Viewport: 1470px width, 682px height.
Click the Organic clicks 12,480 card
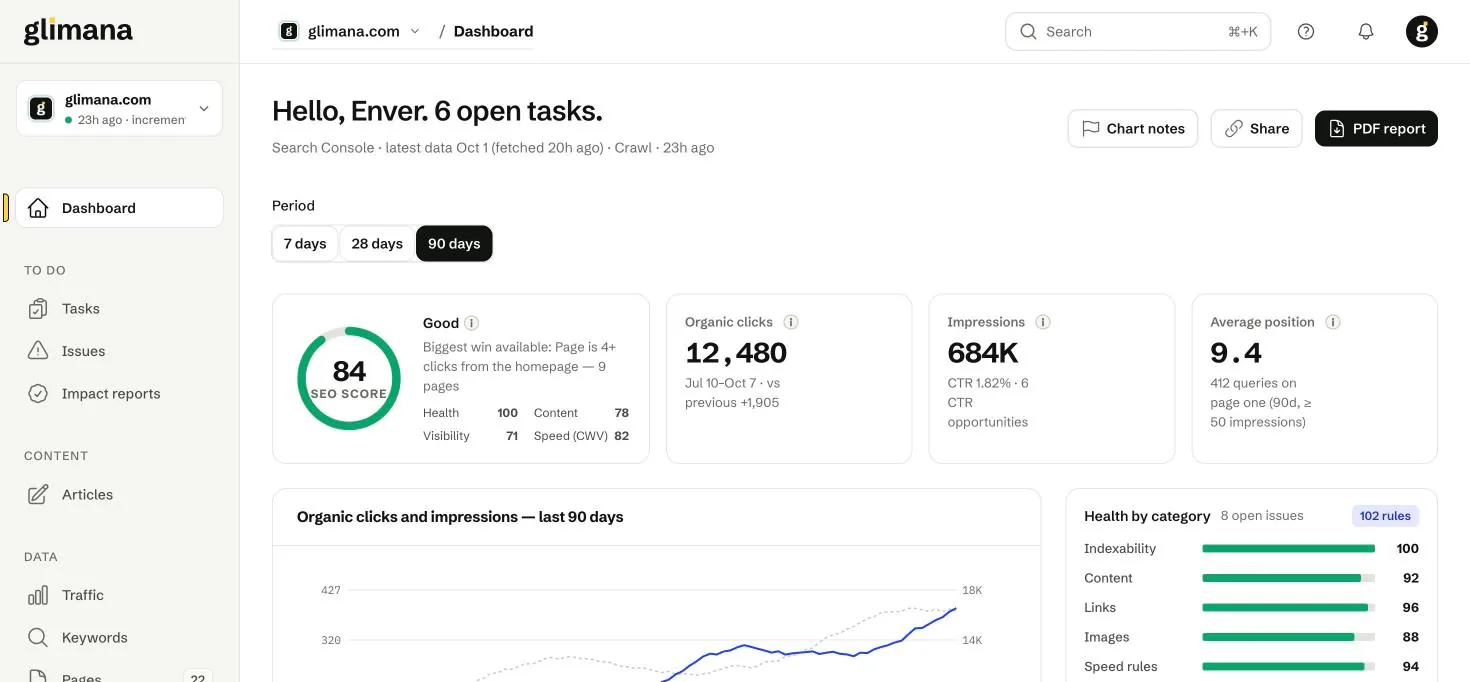pos(789,378)
